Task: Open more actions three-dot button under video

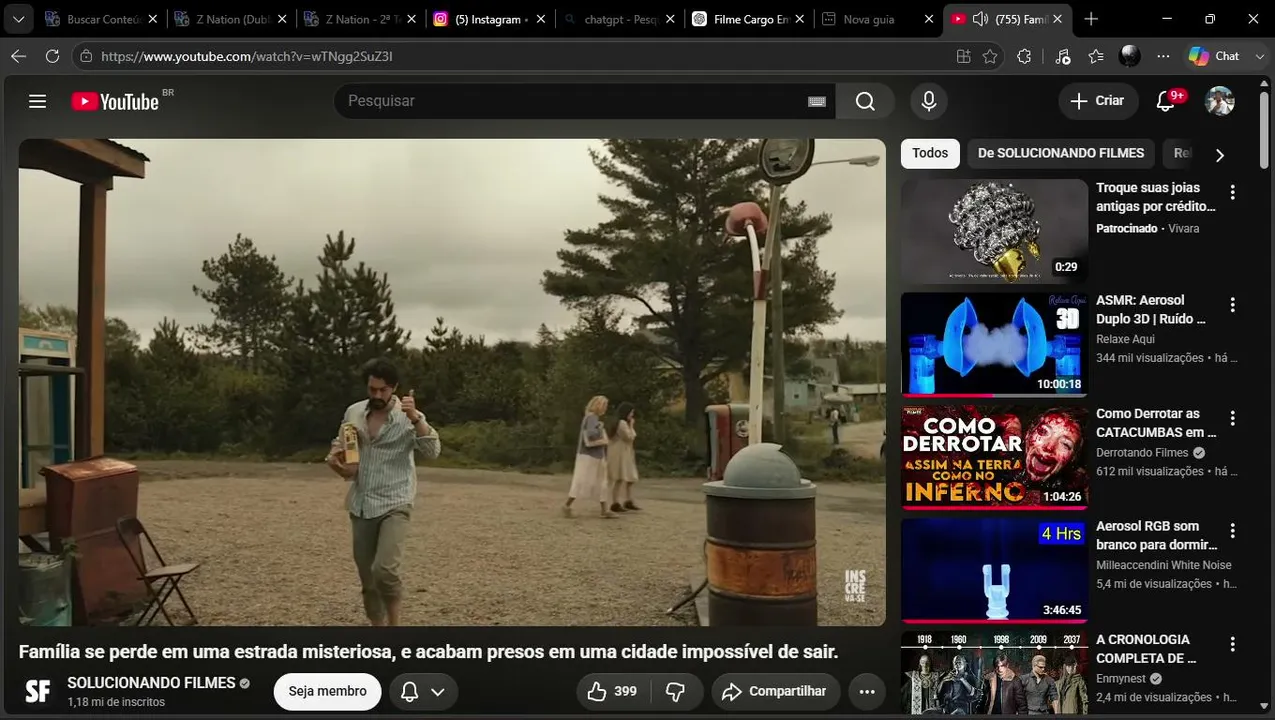Action: 867,691
